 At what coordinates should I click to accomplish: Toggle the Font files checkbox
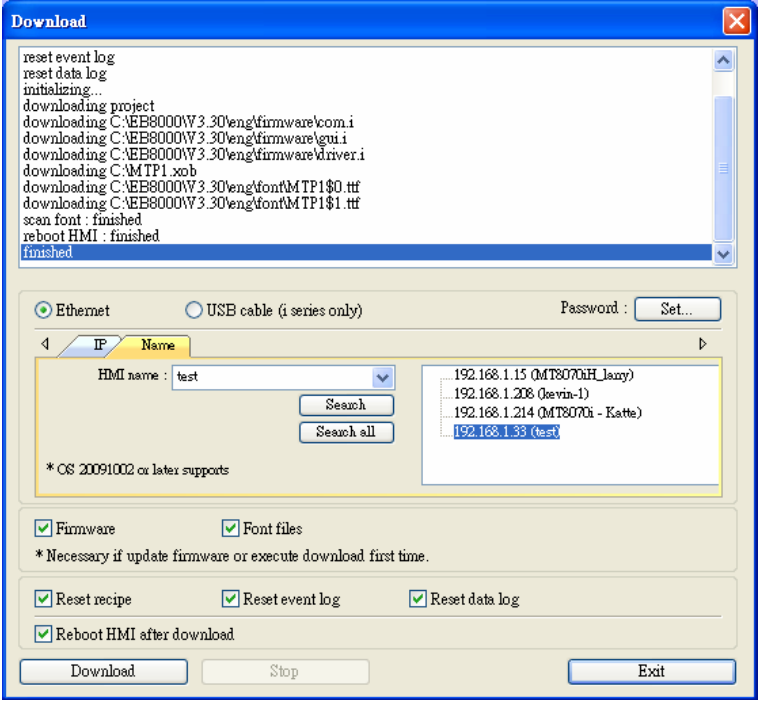click(230, 528)
